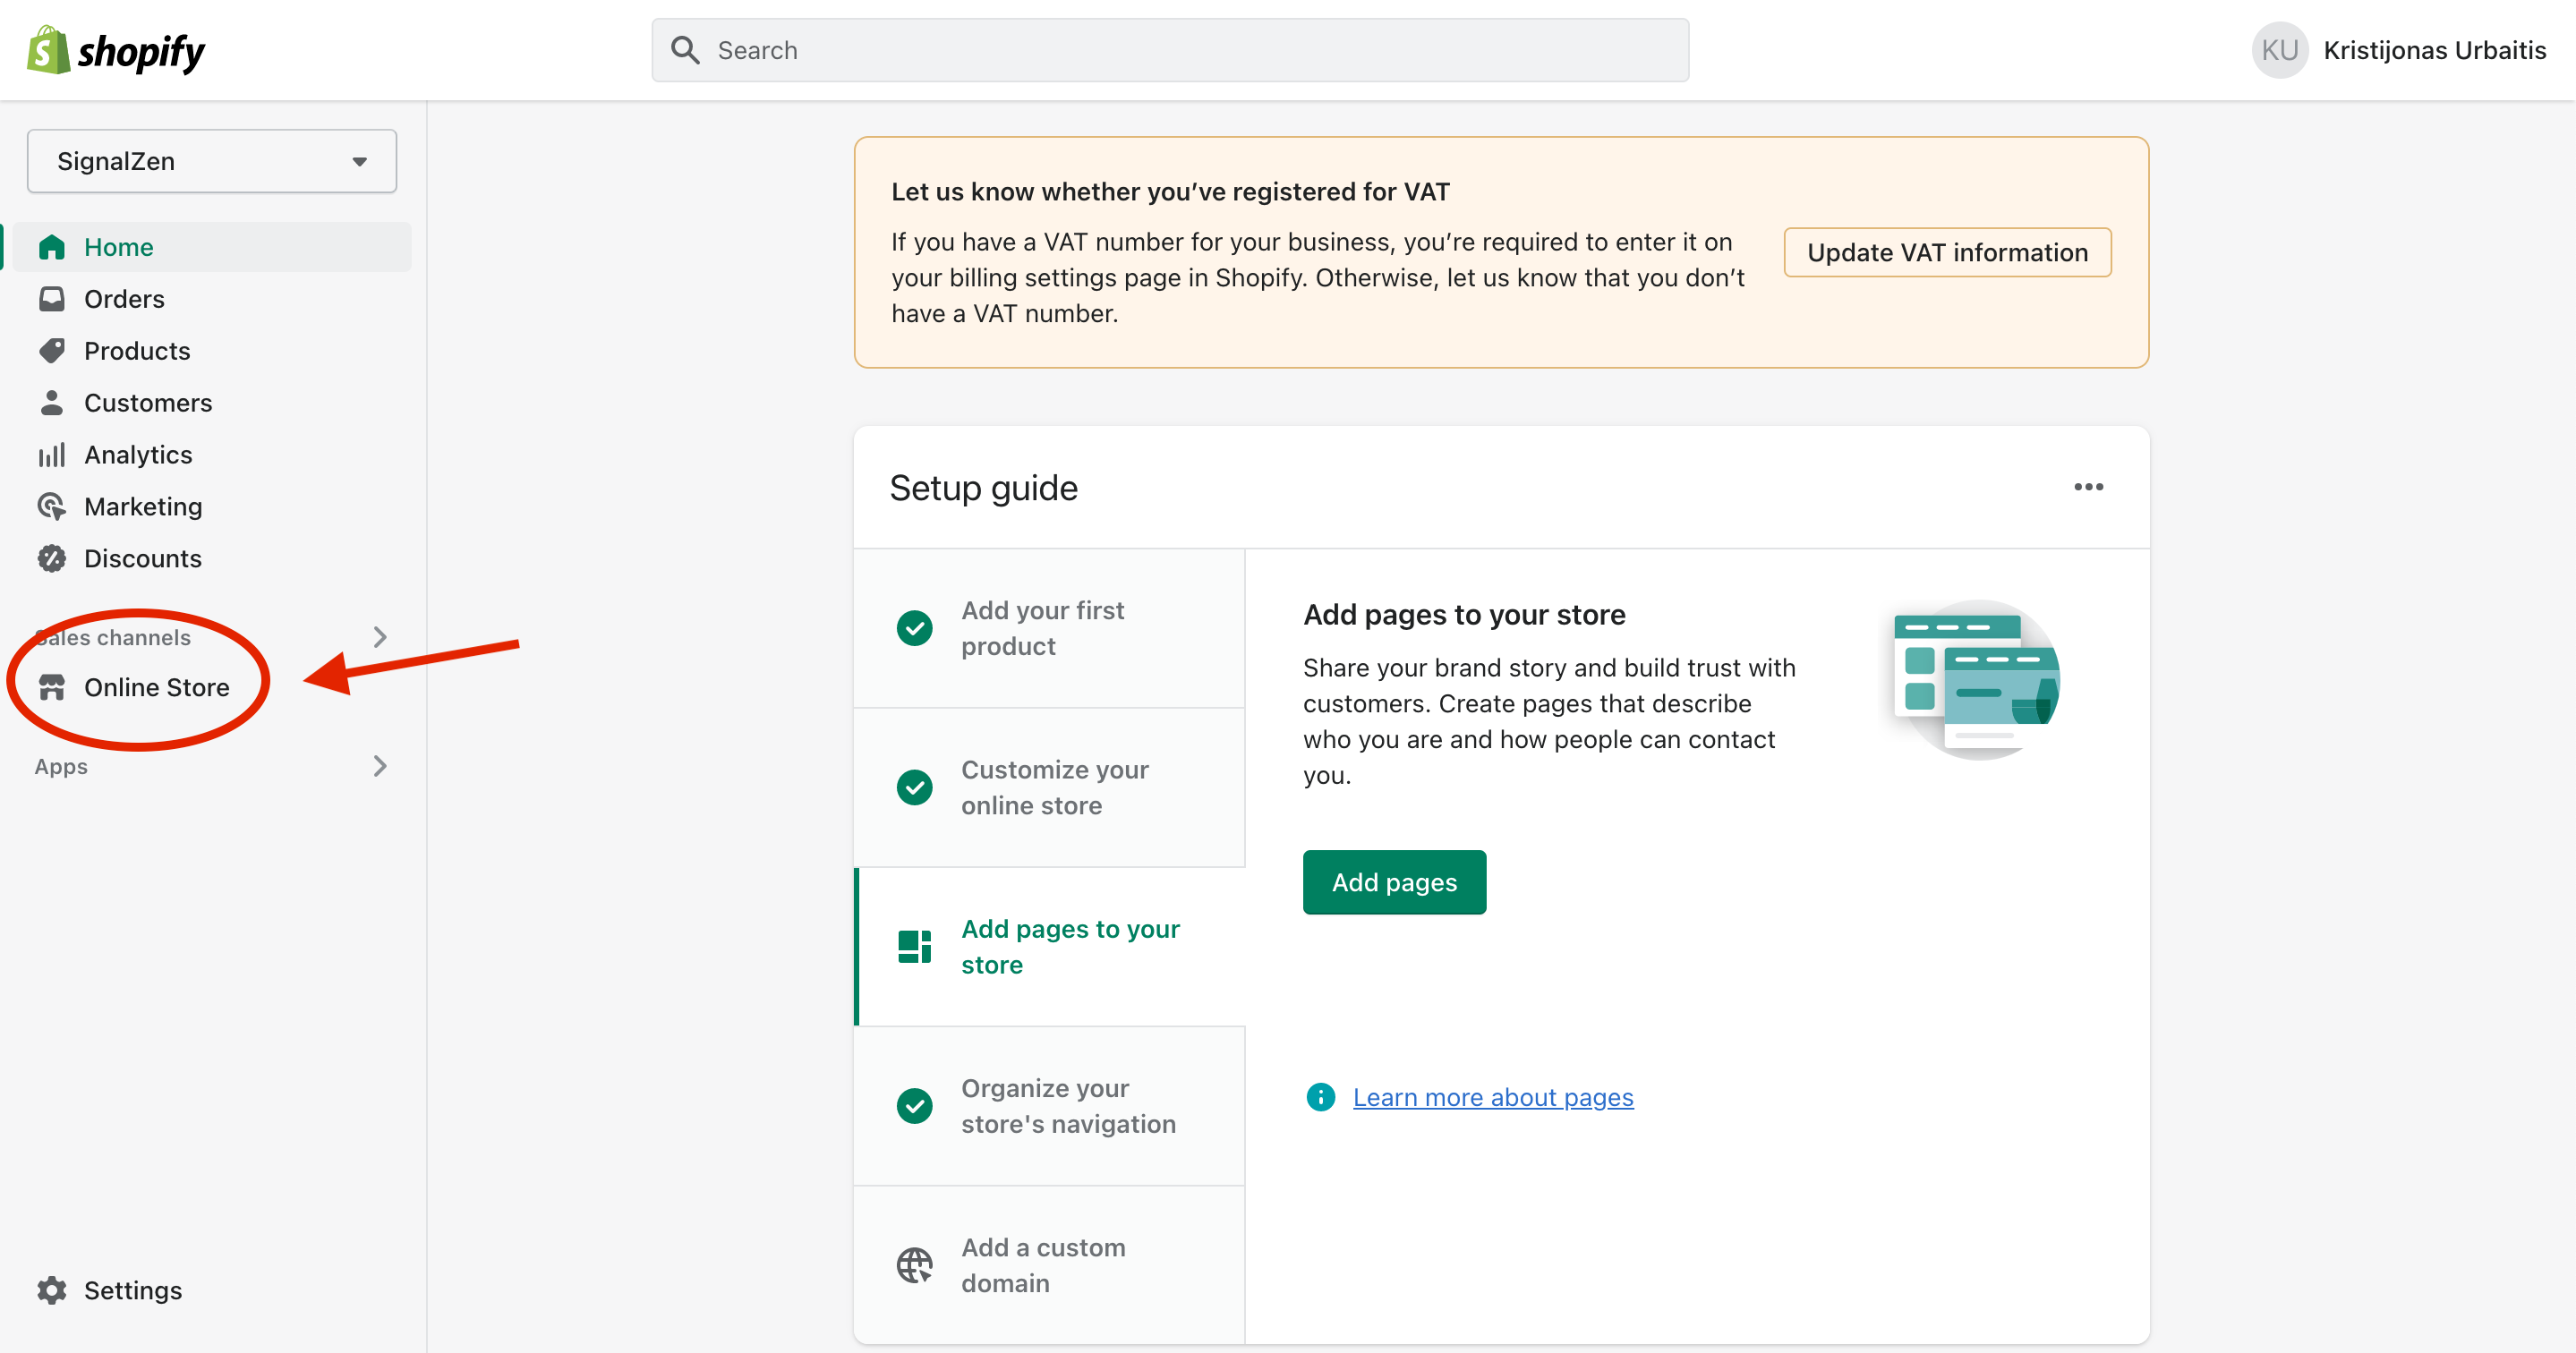This screenshot has height=1353, width=2576.
Task: Click the Products tag icon
Action: tap(52, 351)
